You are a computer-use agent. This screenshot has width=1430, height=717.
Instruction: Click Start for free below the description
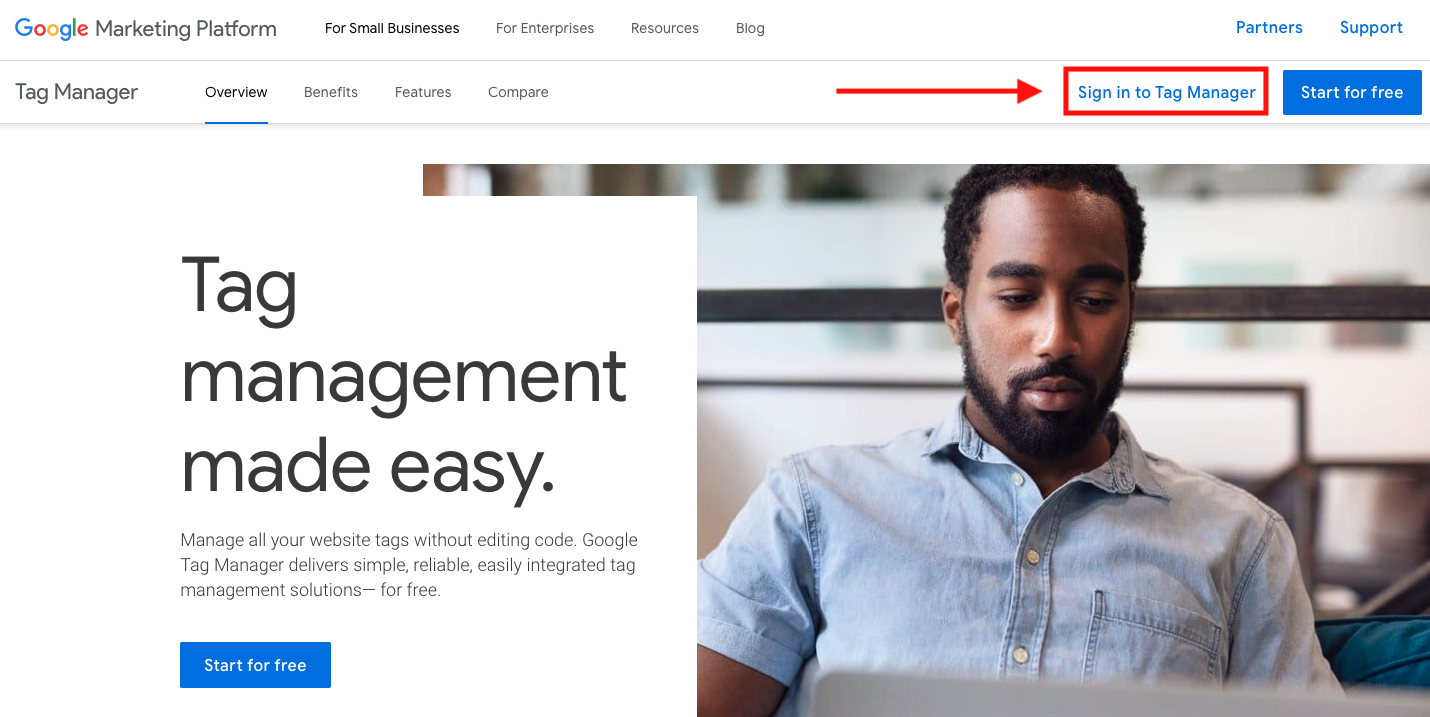pos(255,665)
